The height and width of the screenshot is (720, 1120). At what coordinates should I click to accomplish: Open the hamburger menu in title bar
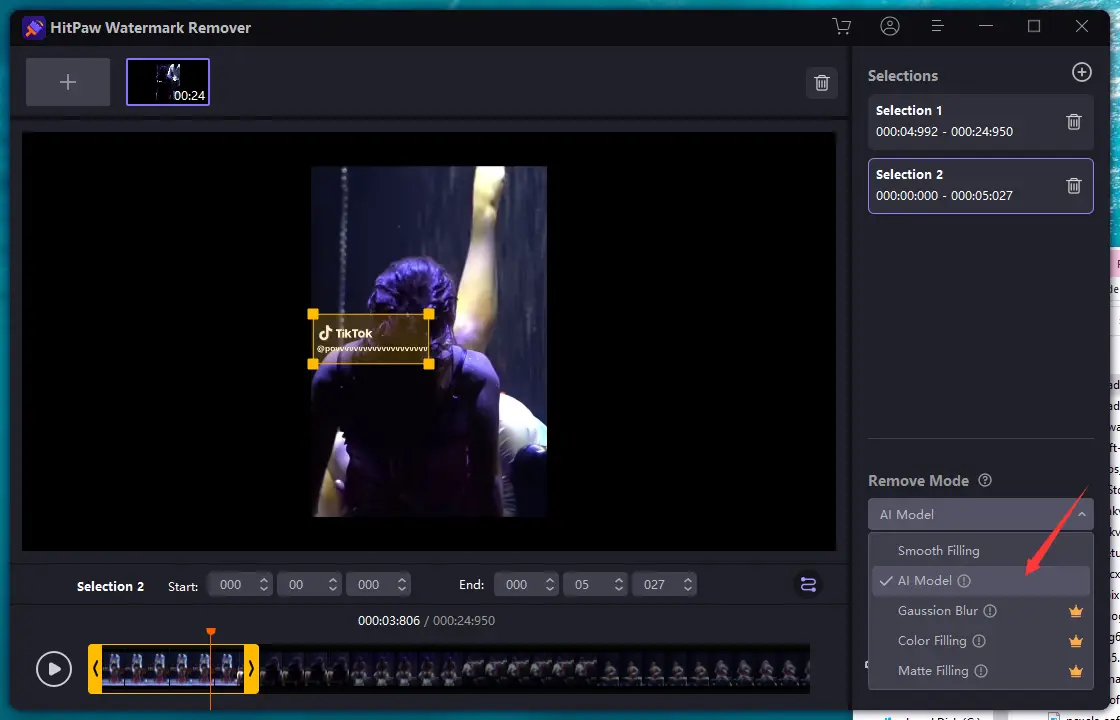(937, 27)
